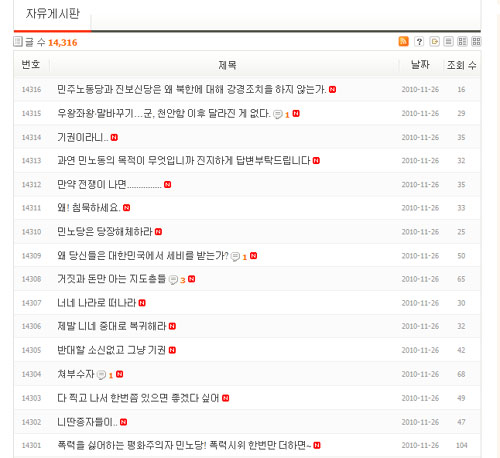500x458 pixels.
Task: Click the document icon beside 글 수
Action: point(18,42)
